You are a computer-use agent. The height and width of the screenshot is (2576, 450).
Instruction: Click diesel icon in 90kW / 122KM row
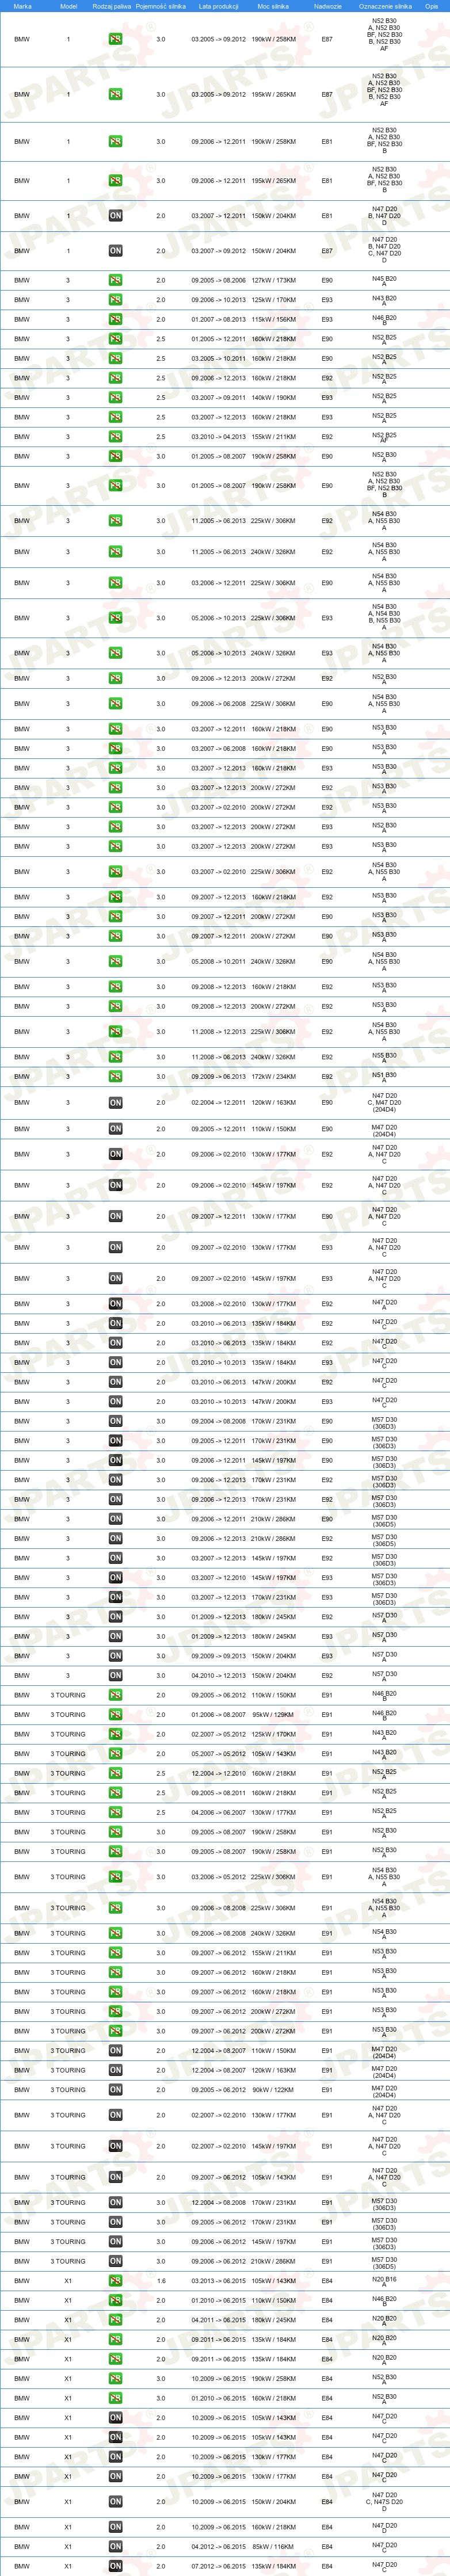click(x=115, y=2089)
